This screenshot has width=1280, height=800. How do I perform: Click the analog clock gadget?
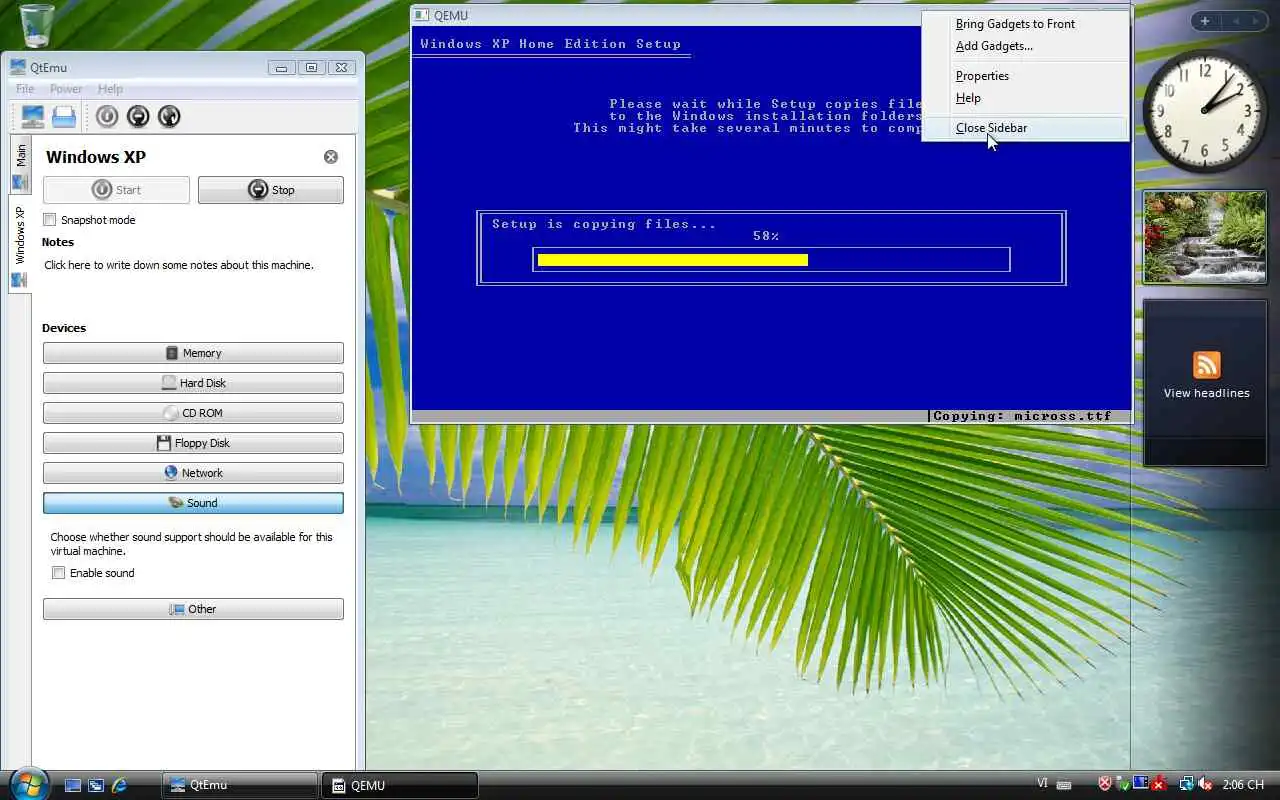click(1204, 111)
